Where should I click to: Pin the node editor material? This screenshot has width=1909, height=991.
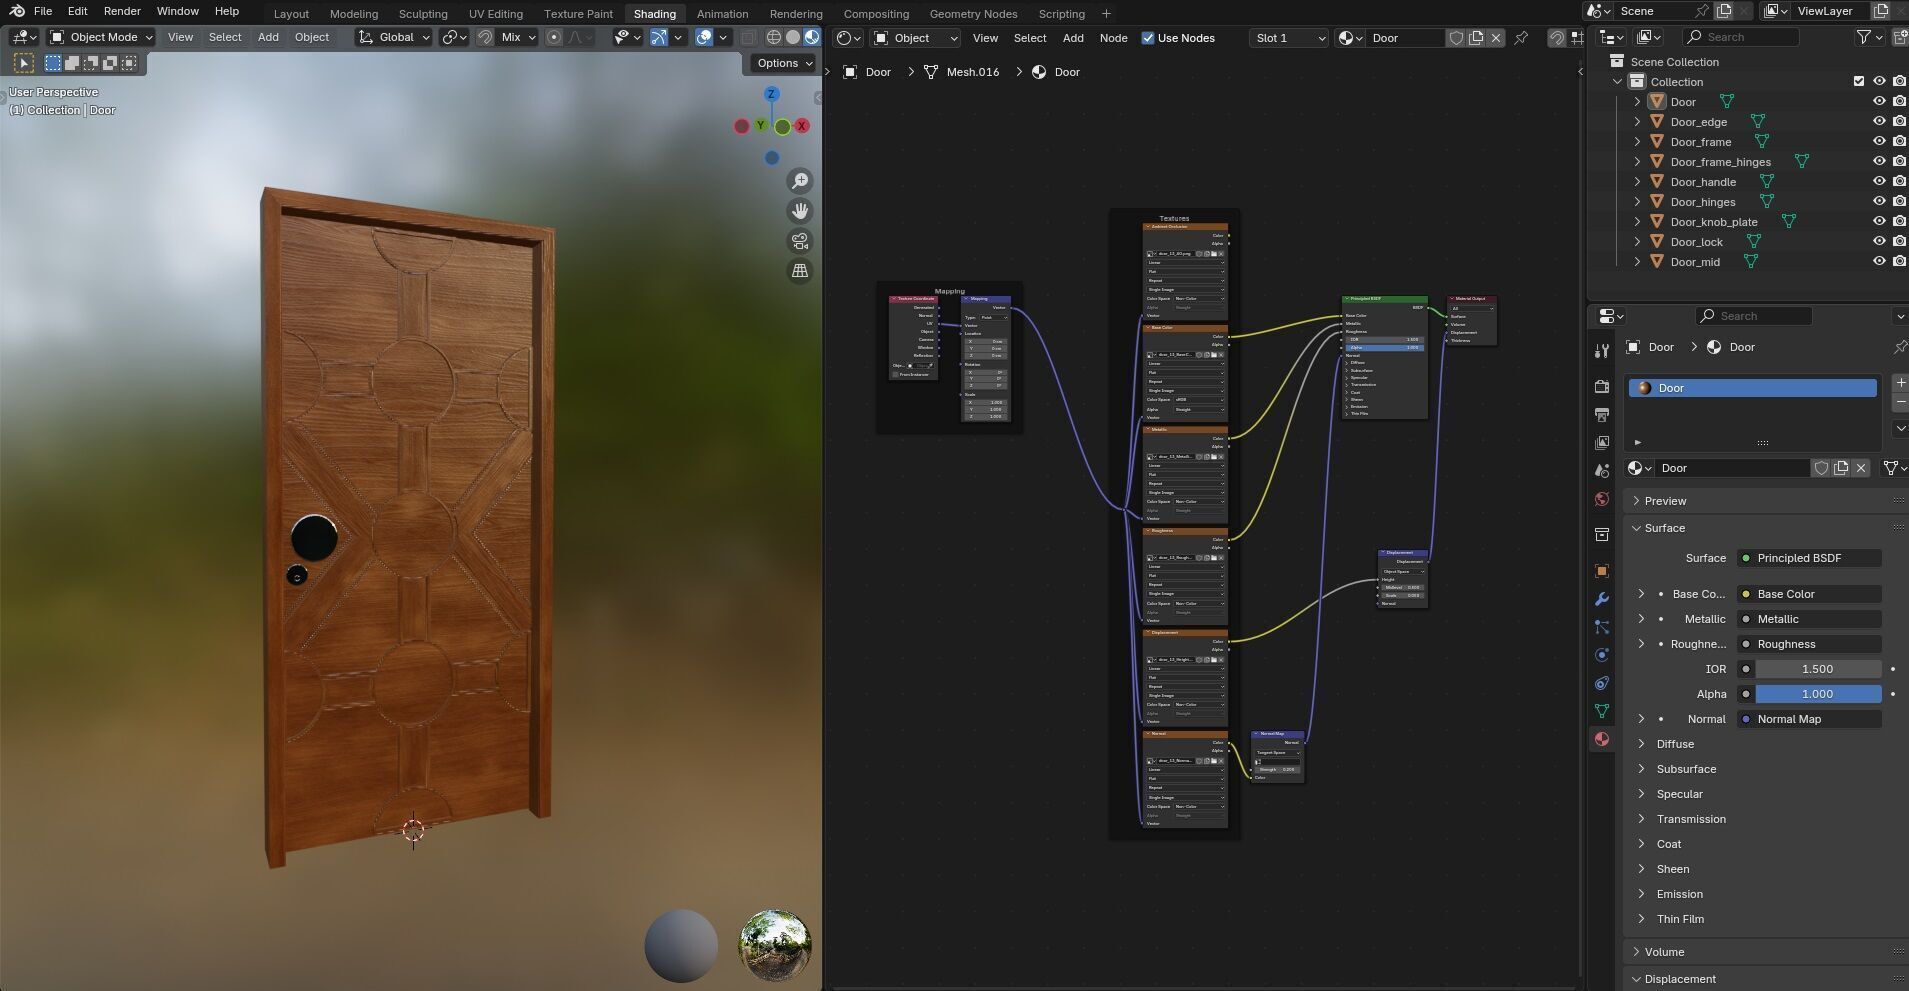(1521, 38)
